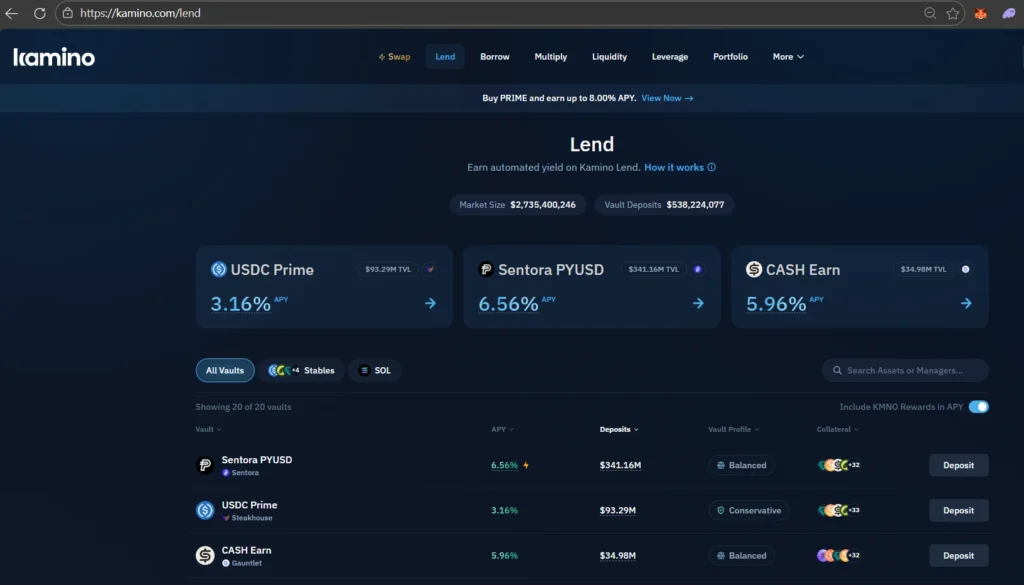Expand the More navigation dropdown
The width and height of the screenshot is (1024, 585).
coord(788,57)
